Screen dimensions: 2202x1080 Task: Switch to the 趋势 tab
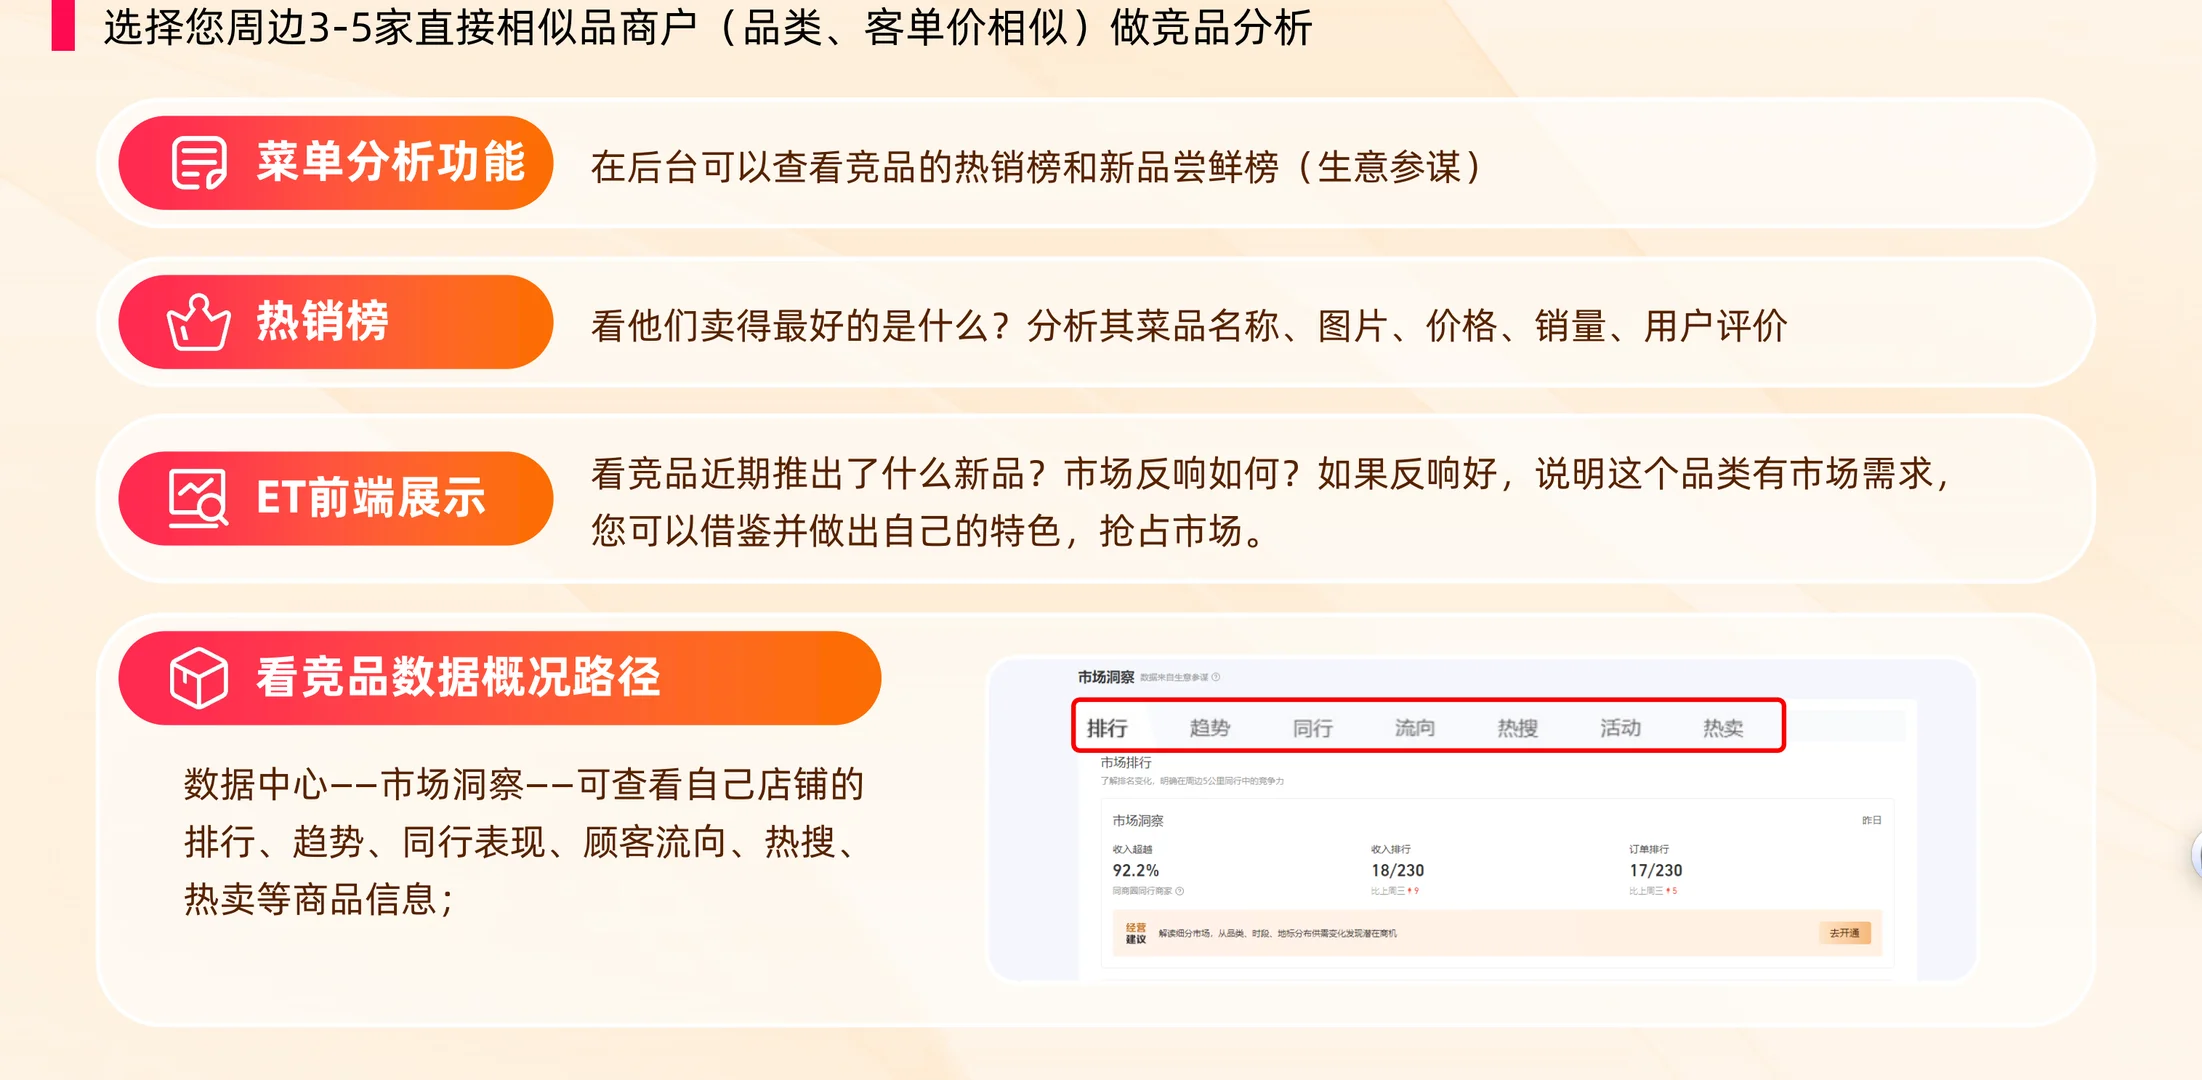(x=1210, y=728)
